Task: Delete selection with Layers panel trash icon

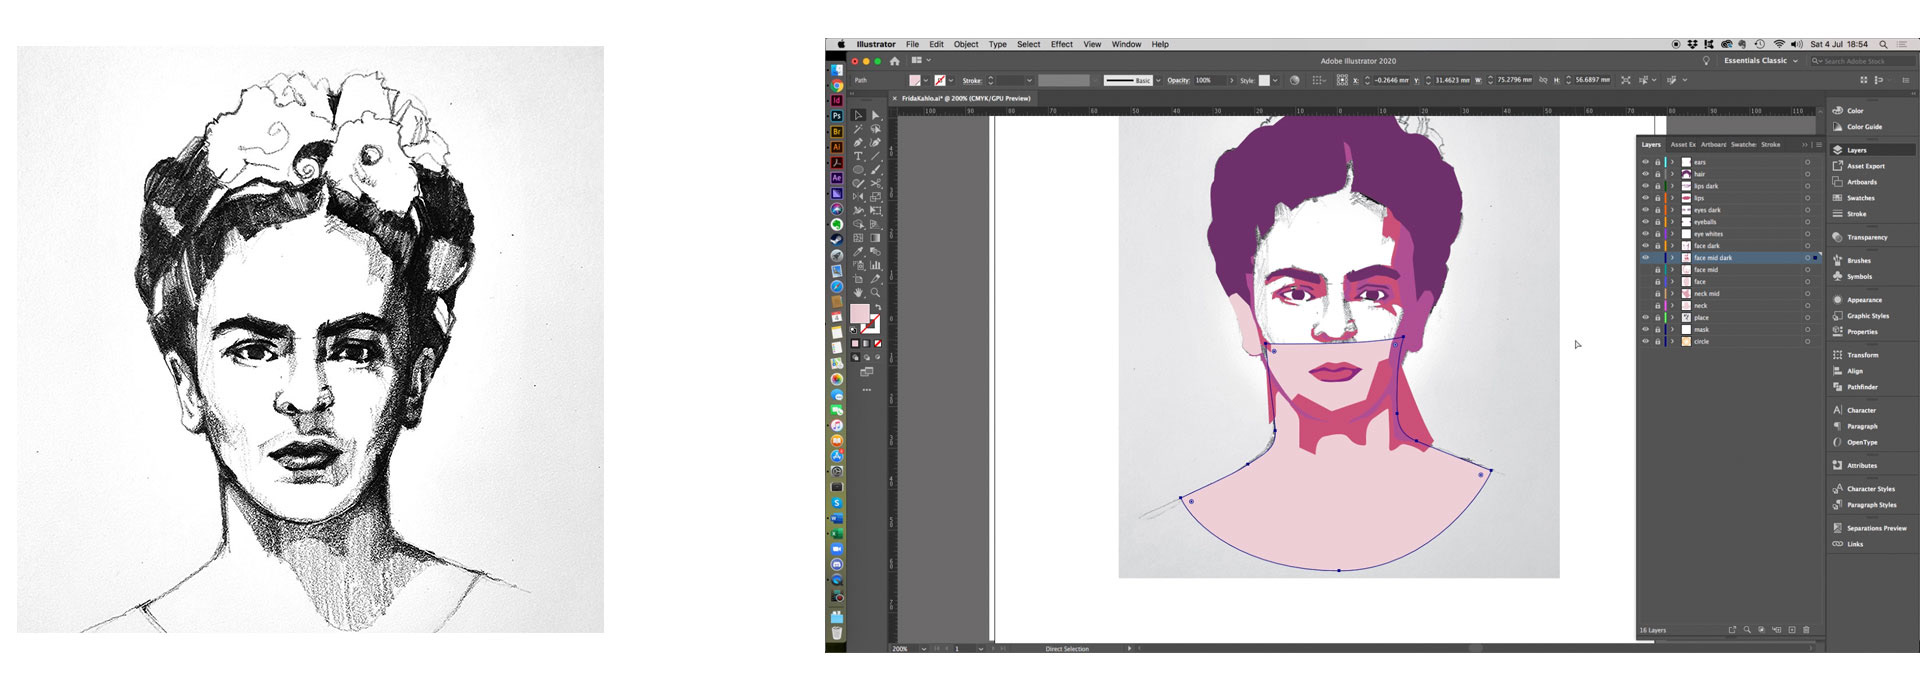Action: [x=1806, y=630]
